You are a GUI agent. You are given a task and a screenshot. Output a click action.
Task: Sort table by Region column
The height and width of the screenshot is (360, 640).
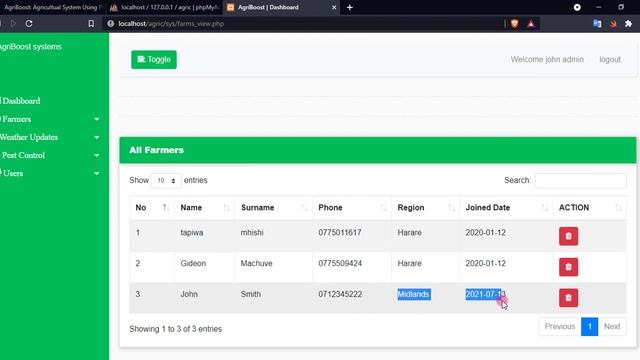pos(425,208)
